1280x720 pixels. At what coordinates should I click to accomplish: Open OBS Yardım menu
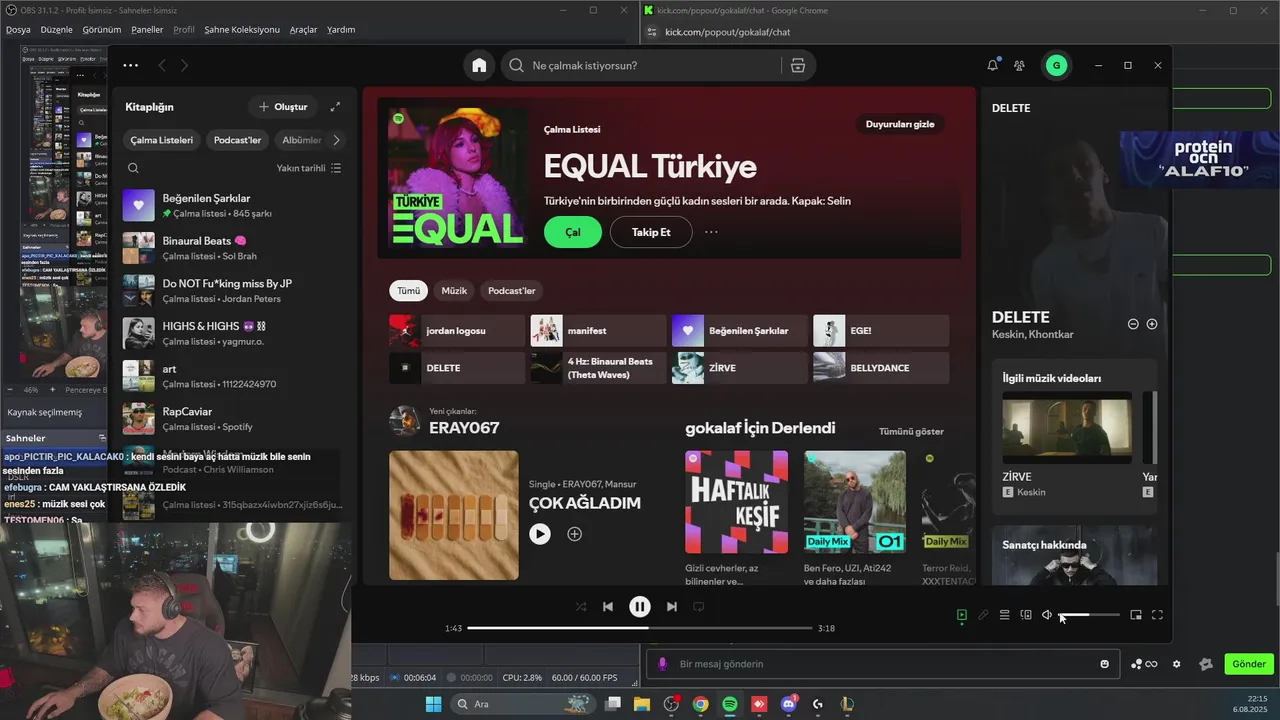click(341, 29)
